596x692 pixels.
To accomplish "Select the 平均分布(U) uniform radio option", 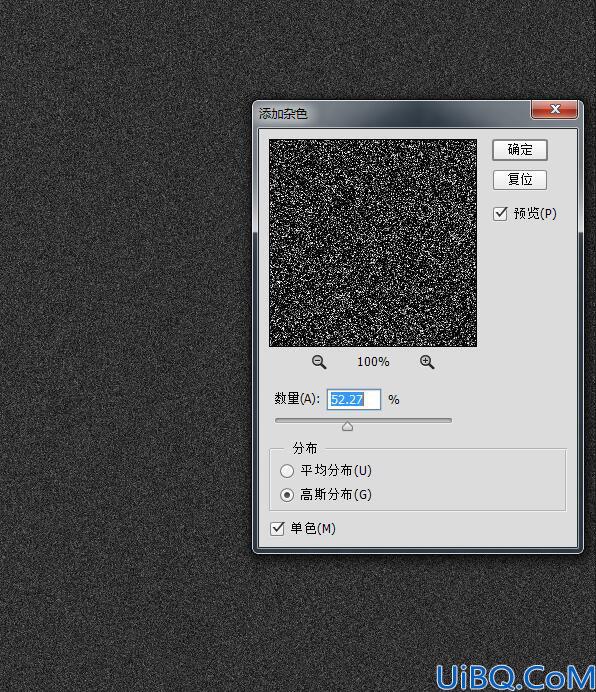I will tap(287, 471).
